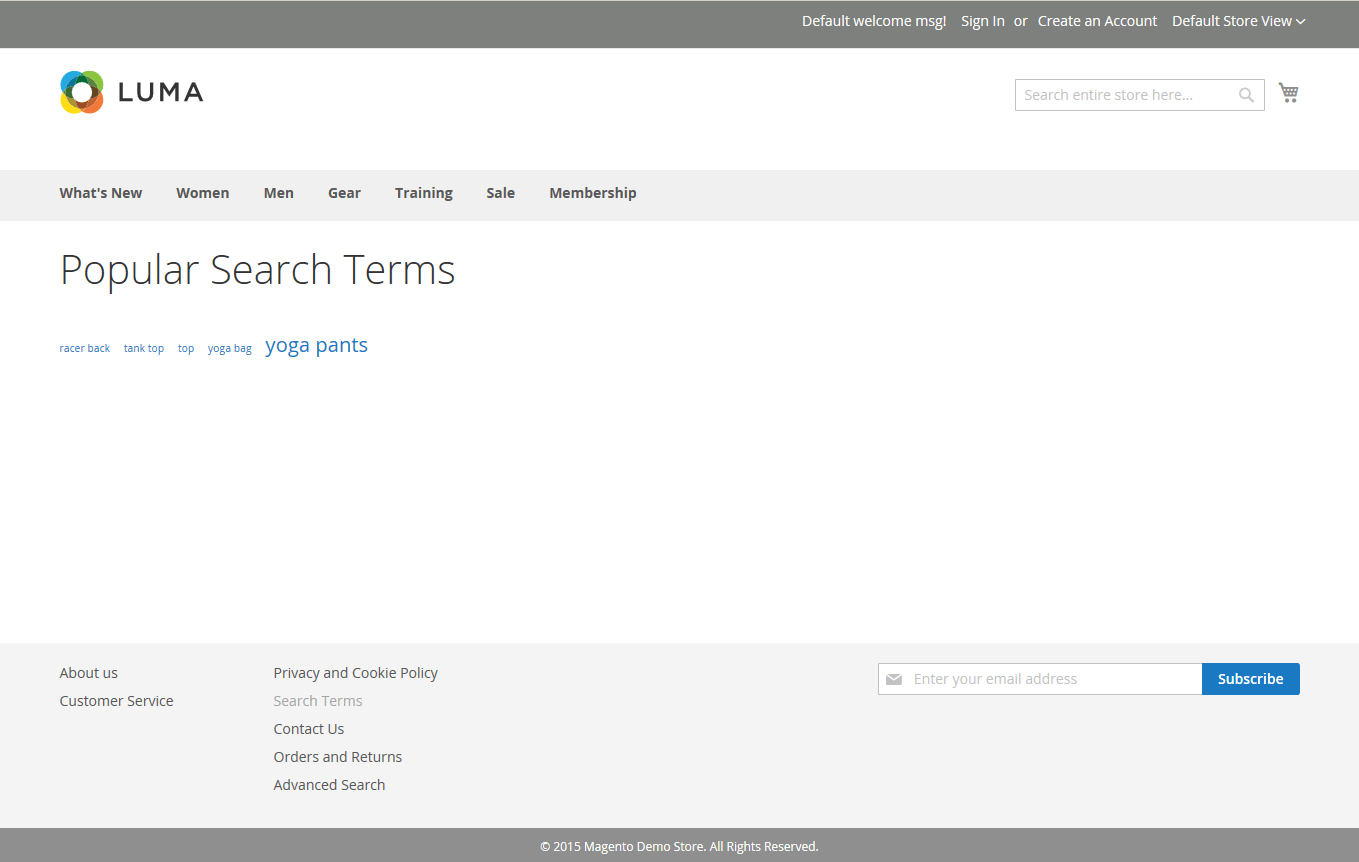Click the search magnifier icon
Viewport: 1359px width, 862px height.
pos(1245,94)
